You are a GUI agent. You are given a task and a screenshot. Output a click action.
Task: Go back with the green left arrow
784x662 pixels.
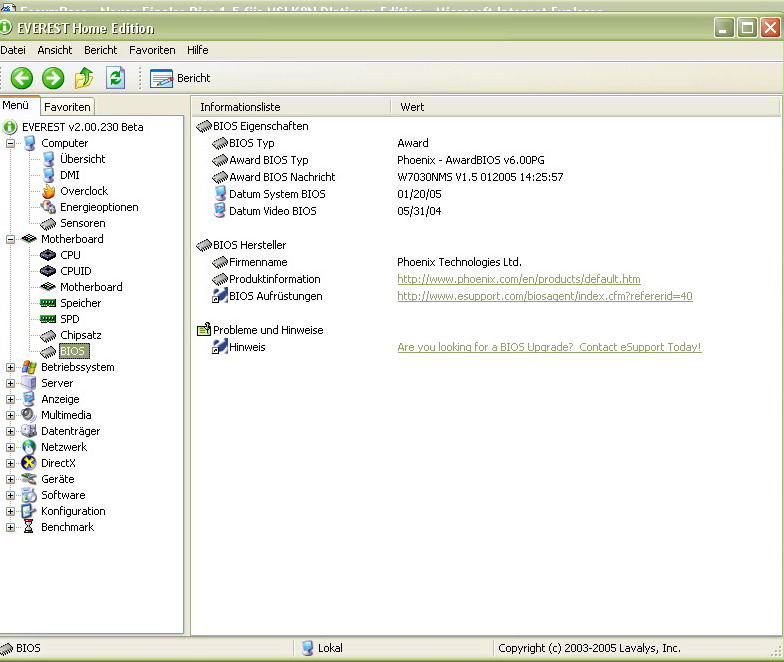[x=22, y=78]
